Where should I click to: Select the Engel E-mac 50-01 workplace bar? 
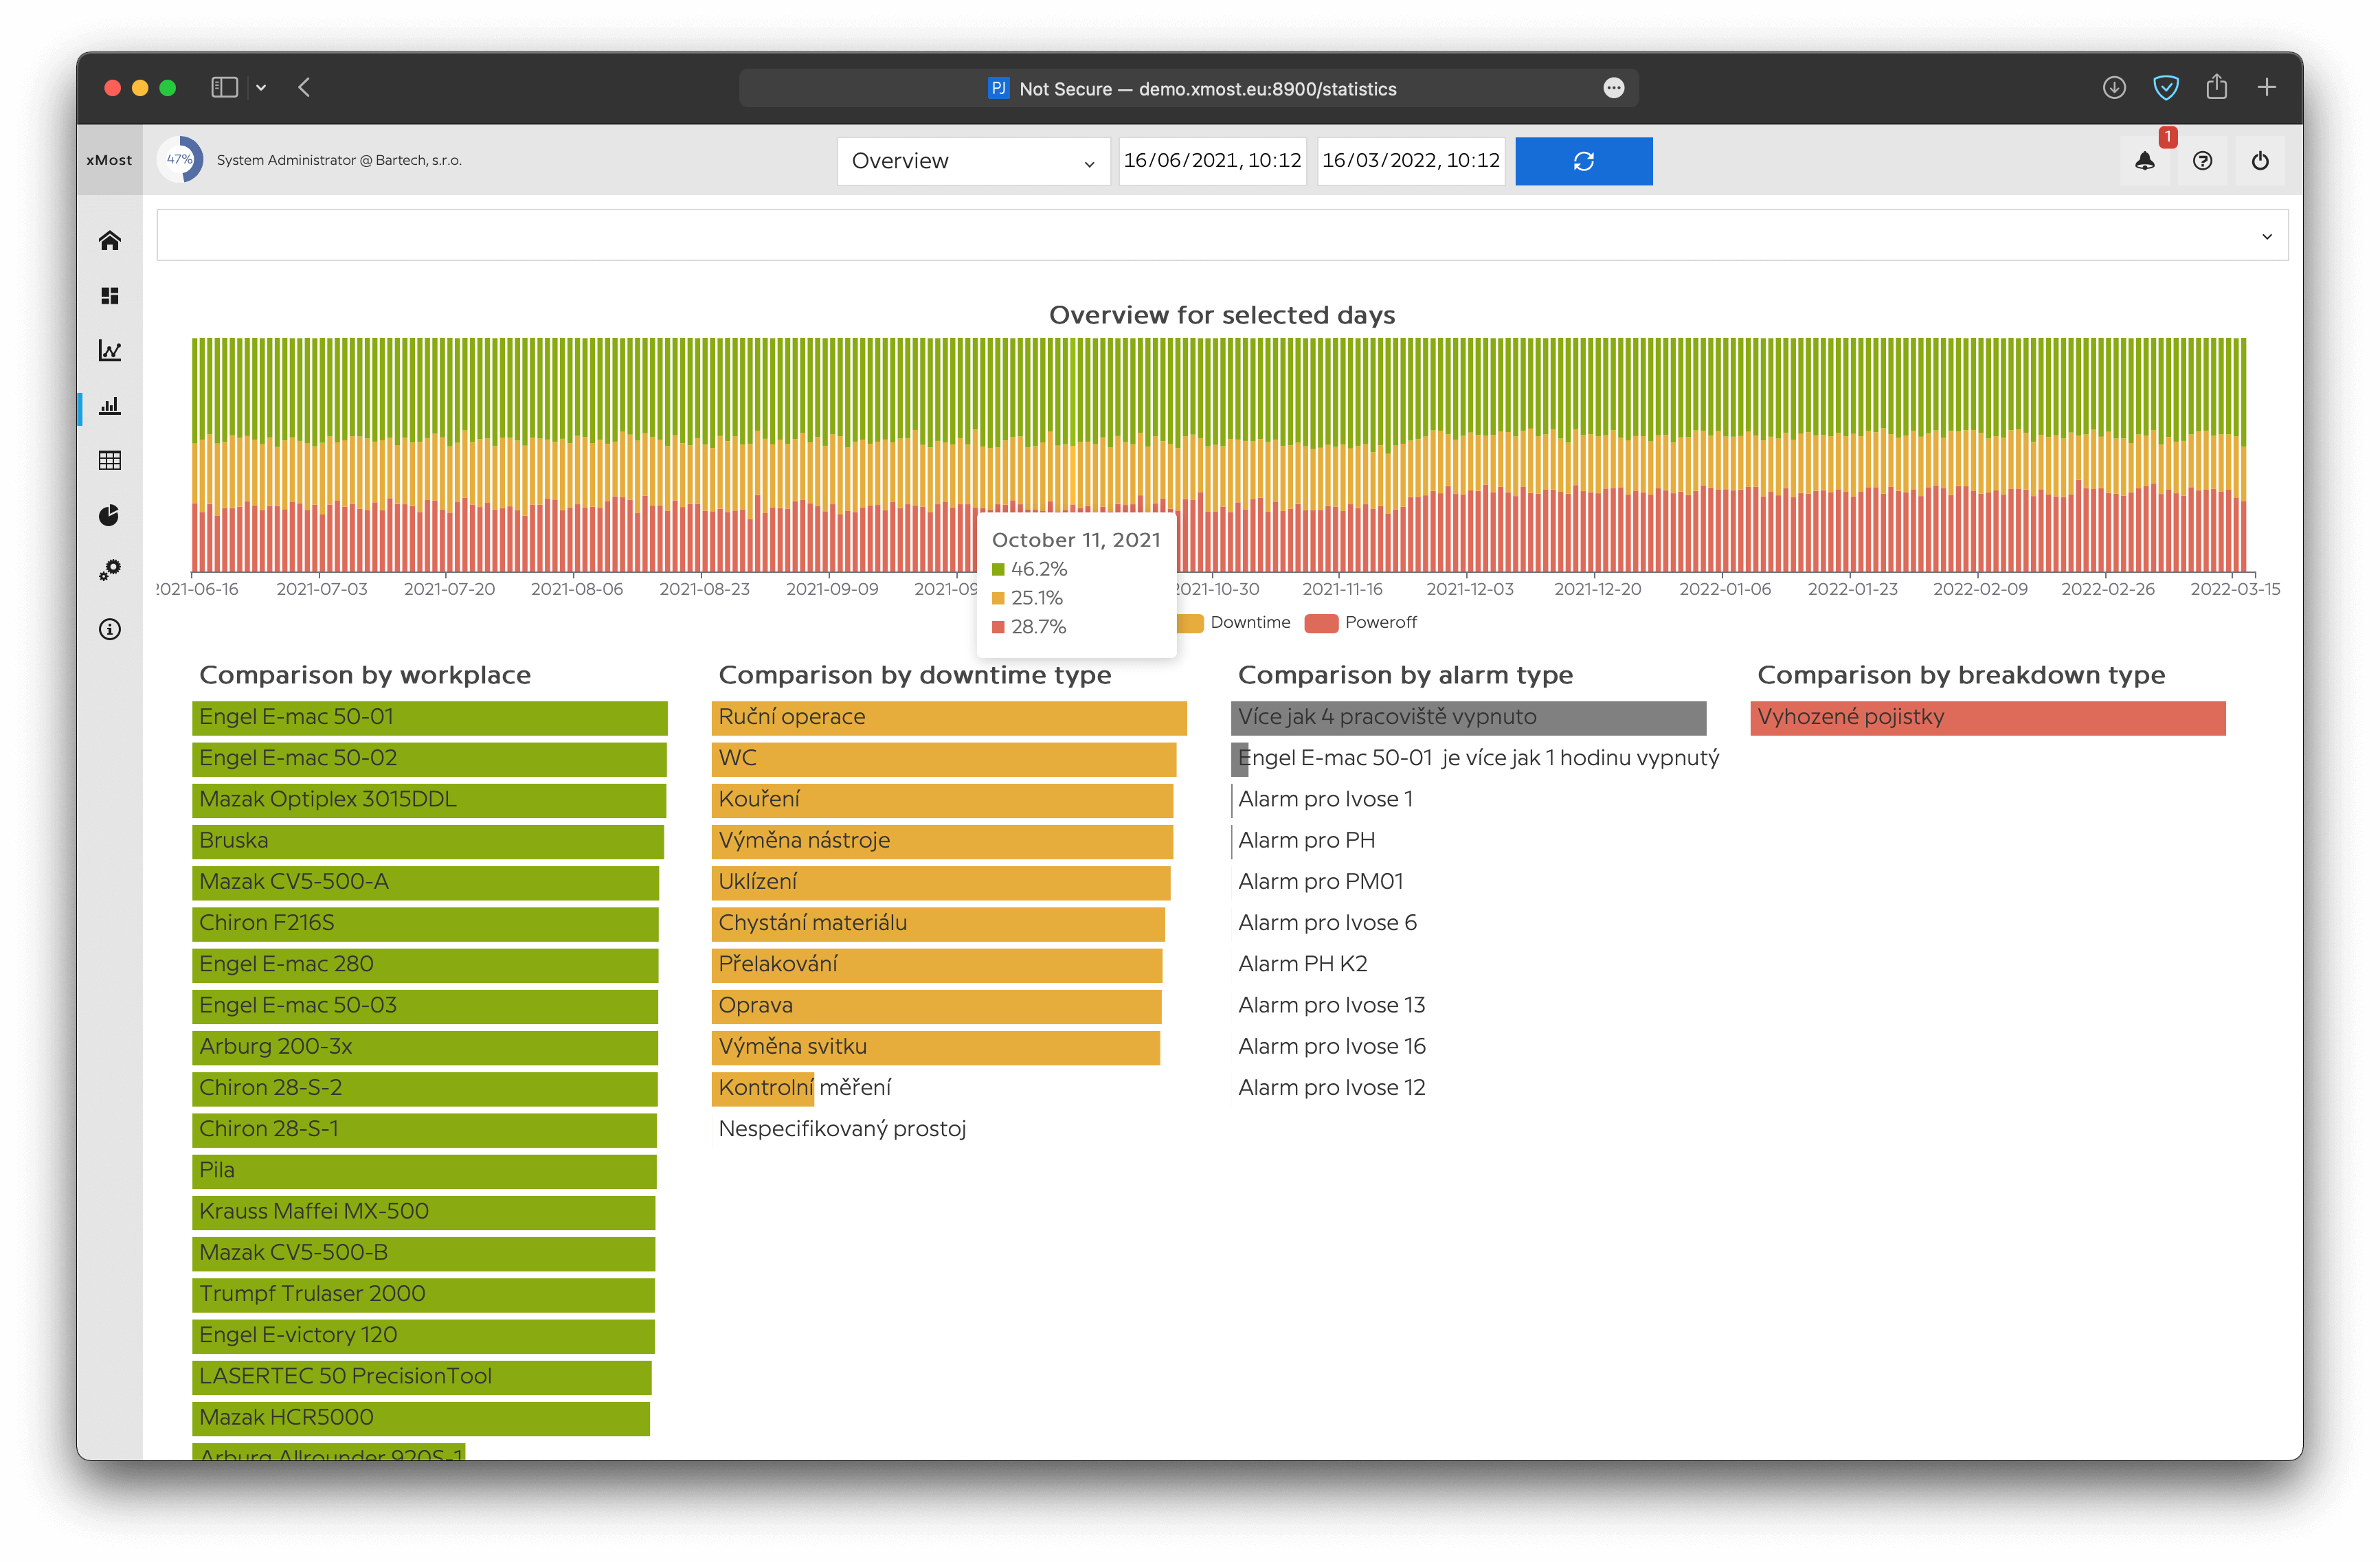pos(429,717)
